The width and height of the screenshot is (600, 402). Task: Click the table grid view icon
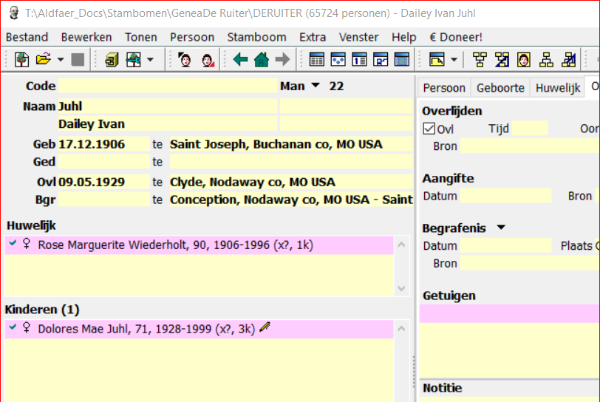[316, 60]
